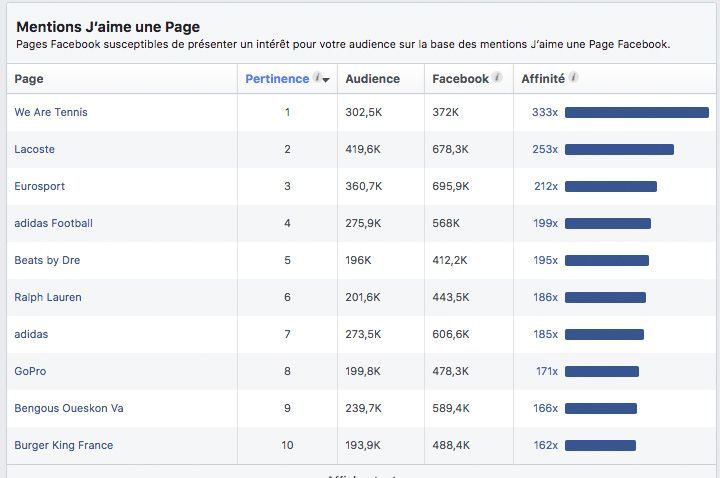Sort table by Pertinence column
The image size is (720, 478).
[277, 79]
